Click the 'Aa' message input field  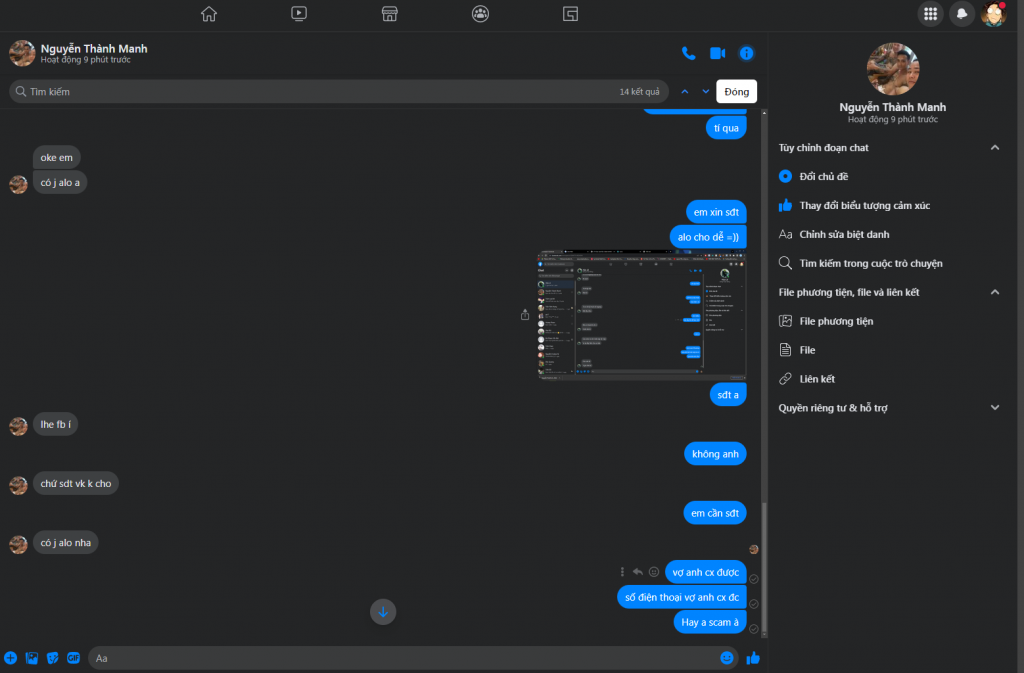pyautogui.click(x=400, y=658)
